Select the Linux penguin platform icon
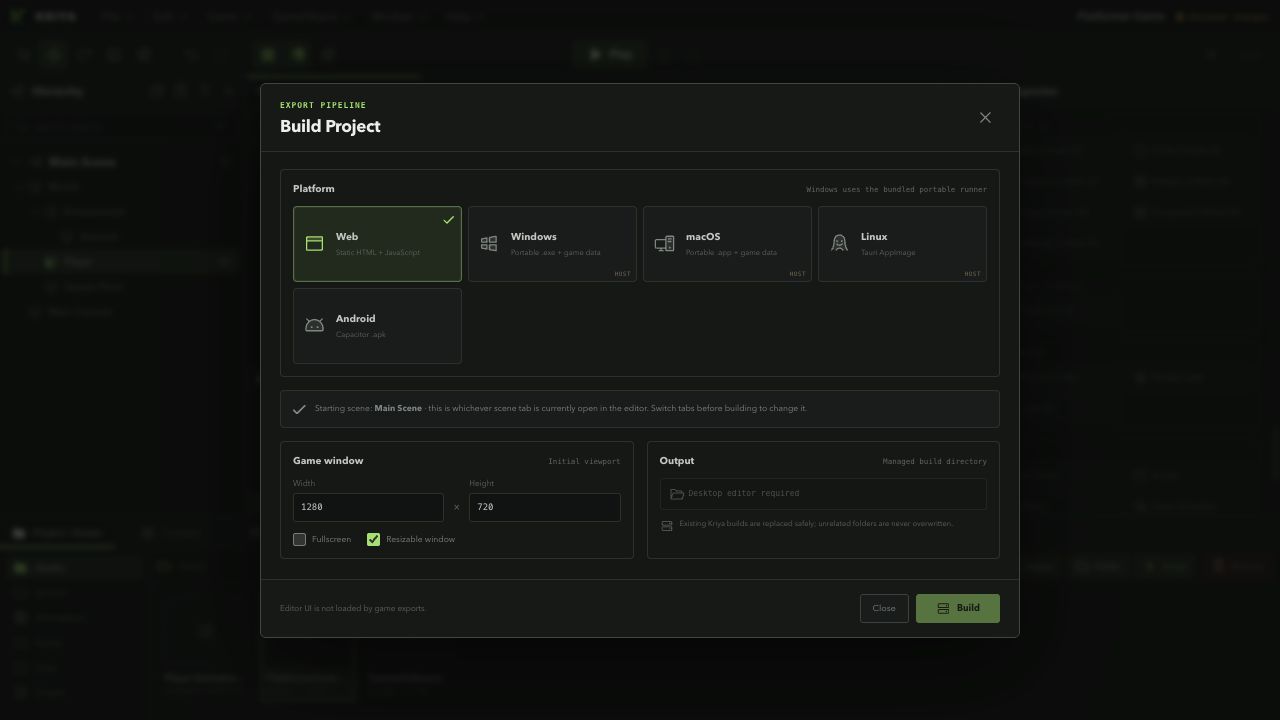The height and width of the screenshot is (720, 1280). (839, 244)
